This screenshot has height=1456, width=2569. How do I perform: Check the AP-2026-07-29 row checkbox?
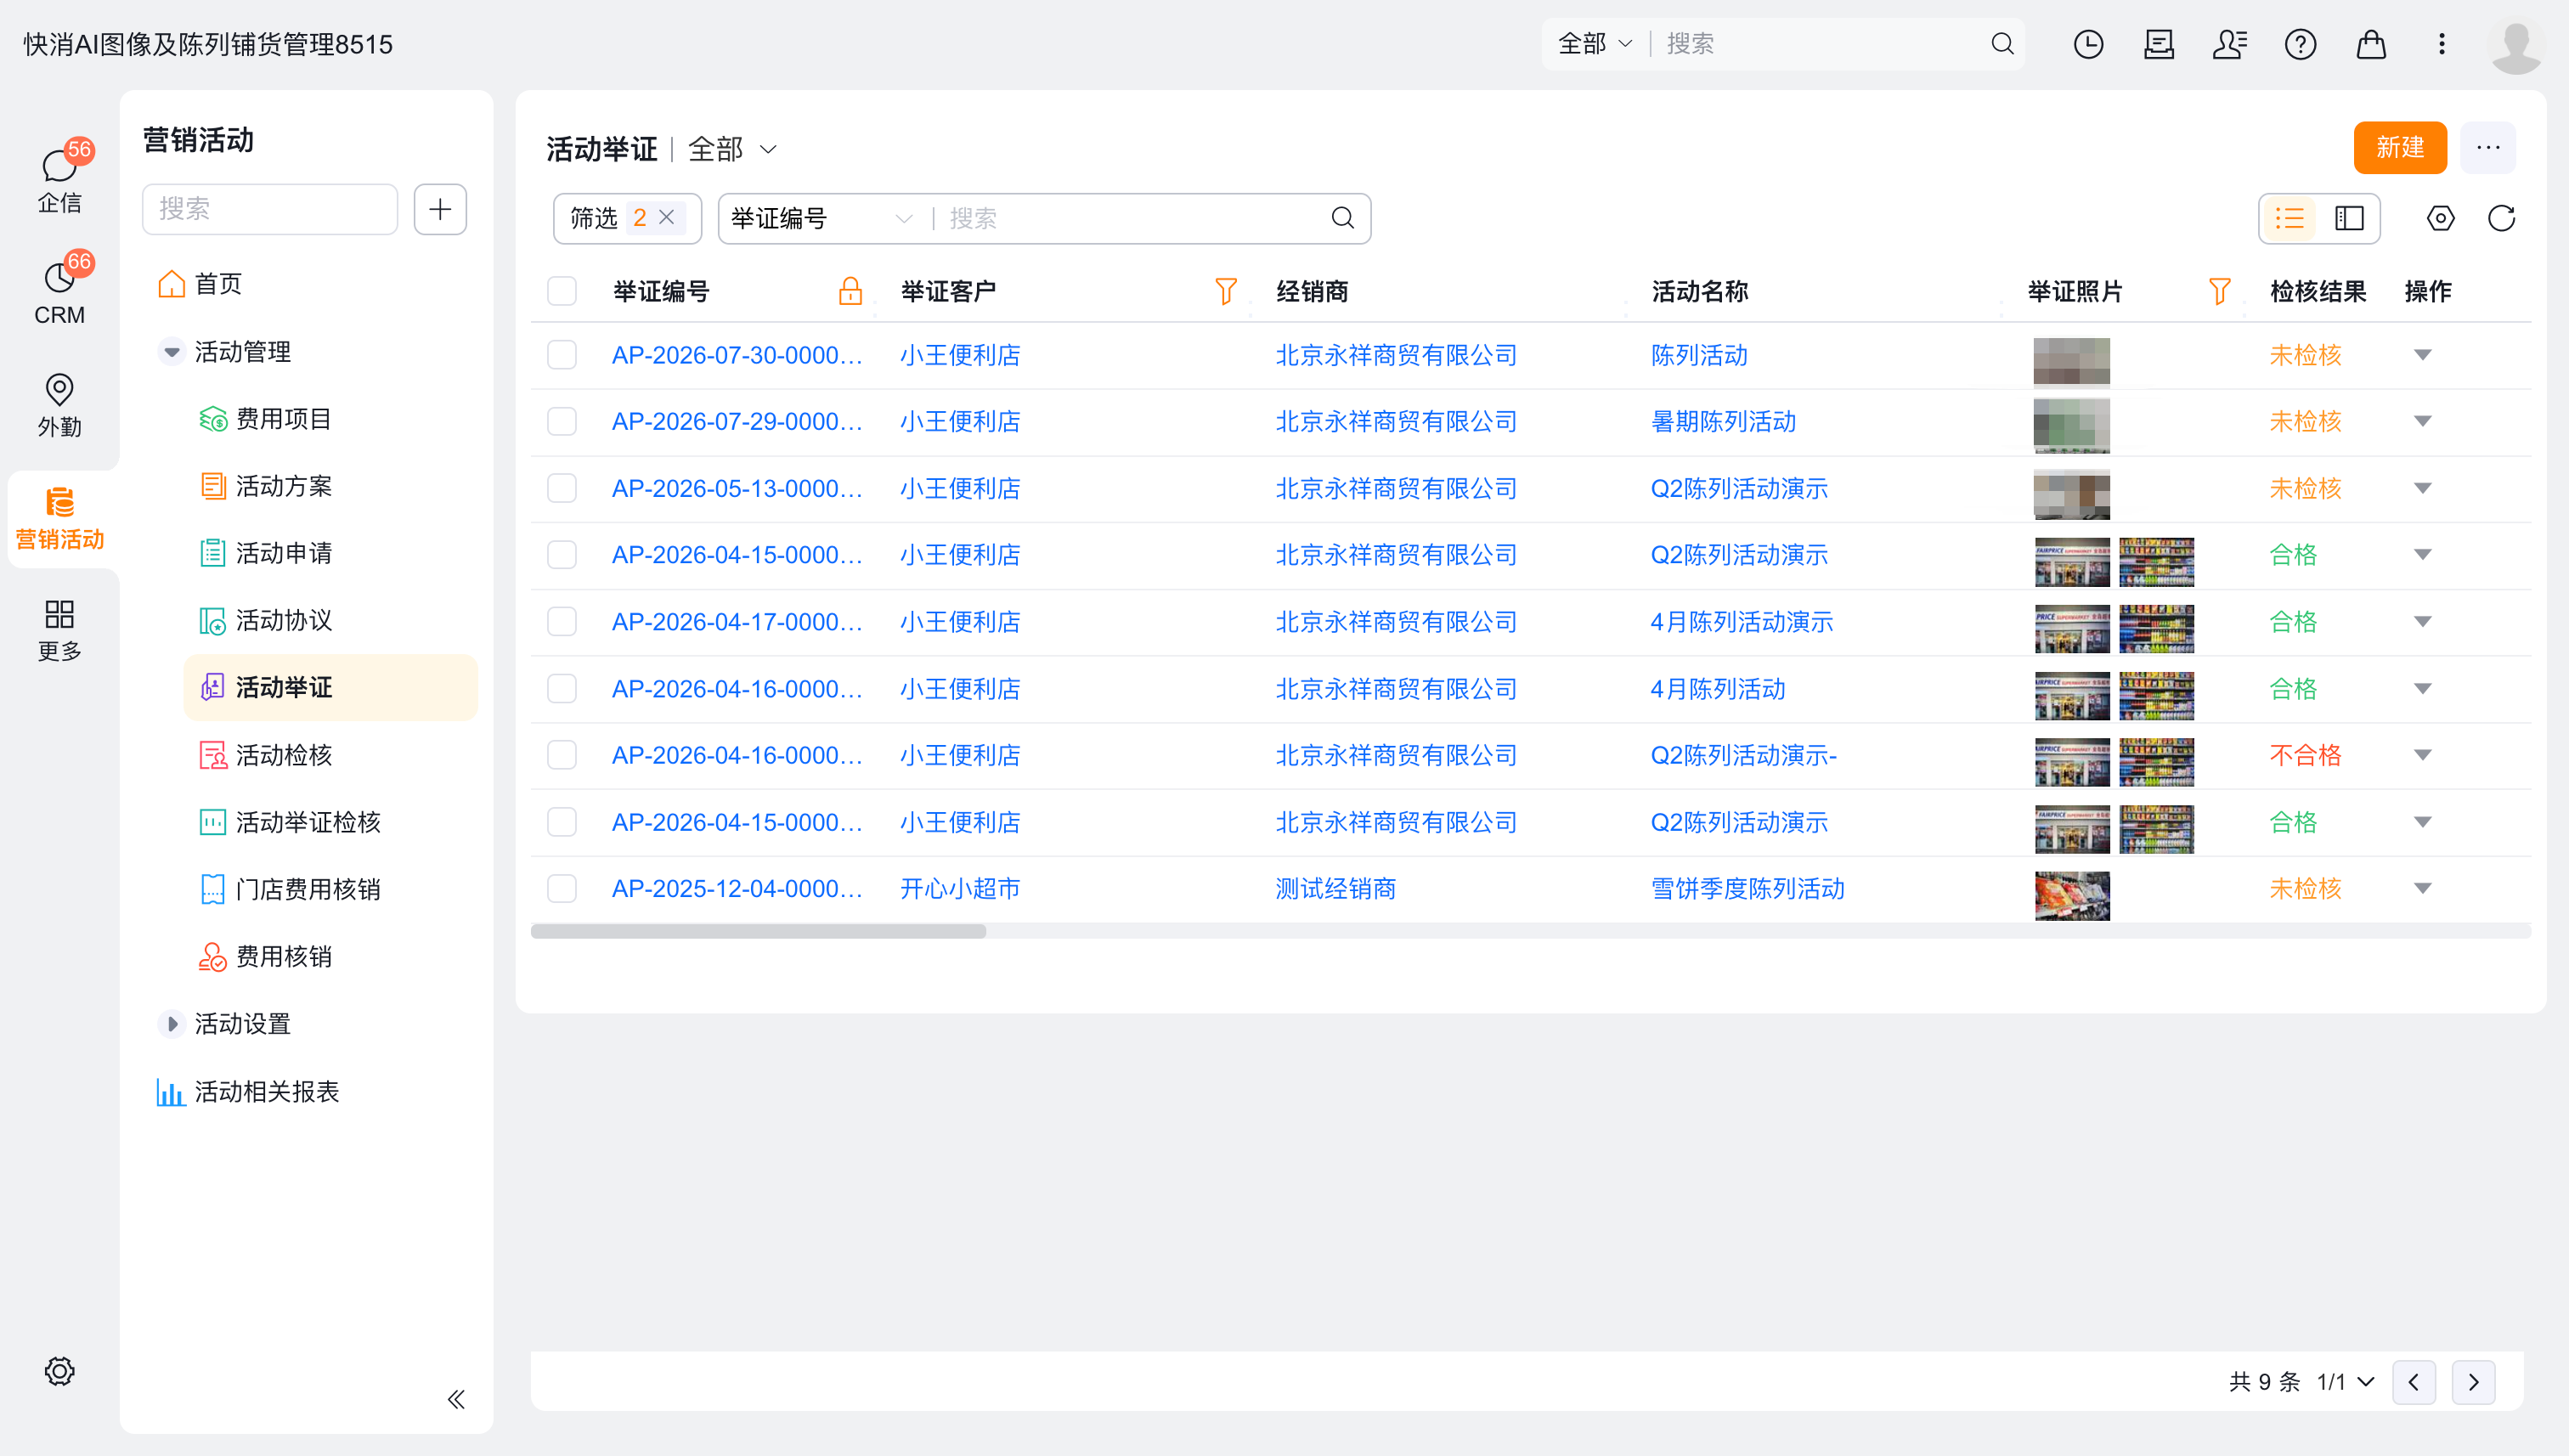click(x=562, y=421)
